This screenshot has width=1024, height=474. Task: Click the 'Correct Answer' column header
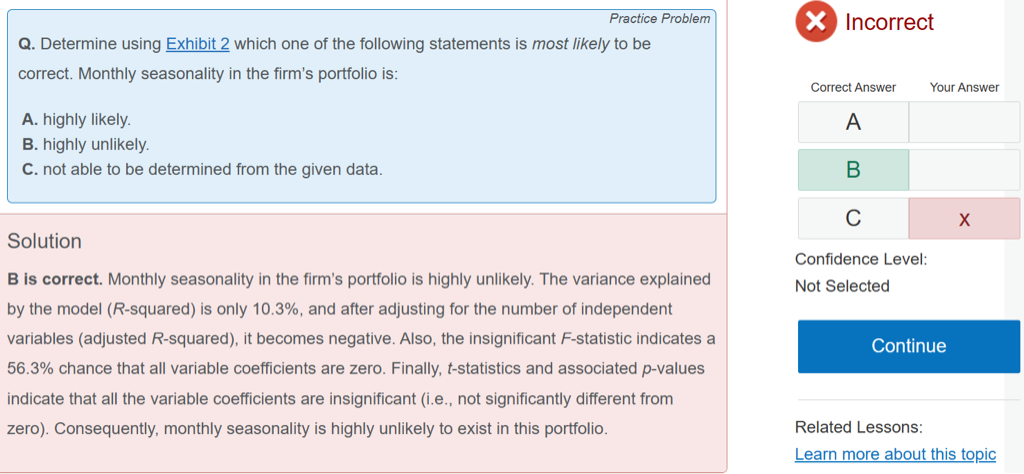pyautogui.click(x=853, y=87)
